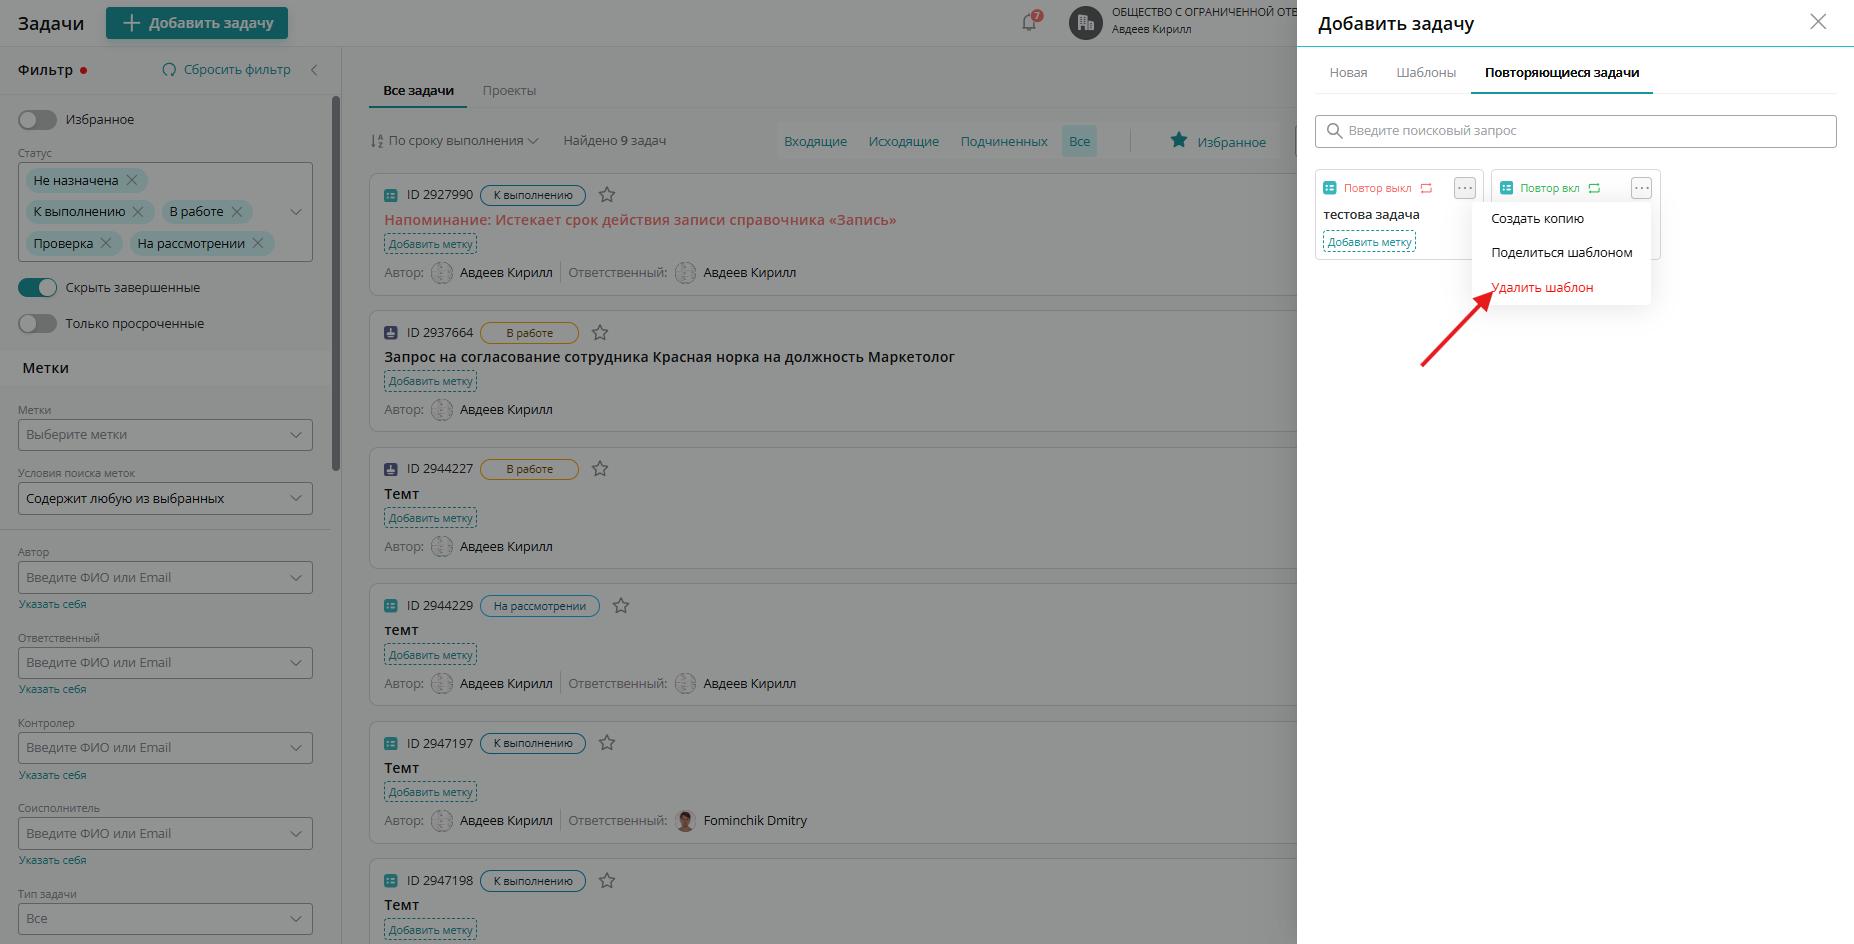The width and height of the screenshot is (1854, 944).
Task: Click the filter sidebar scrollbar
Action: [336, 283]
